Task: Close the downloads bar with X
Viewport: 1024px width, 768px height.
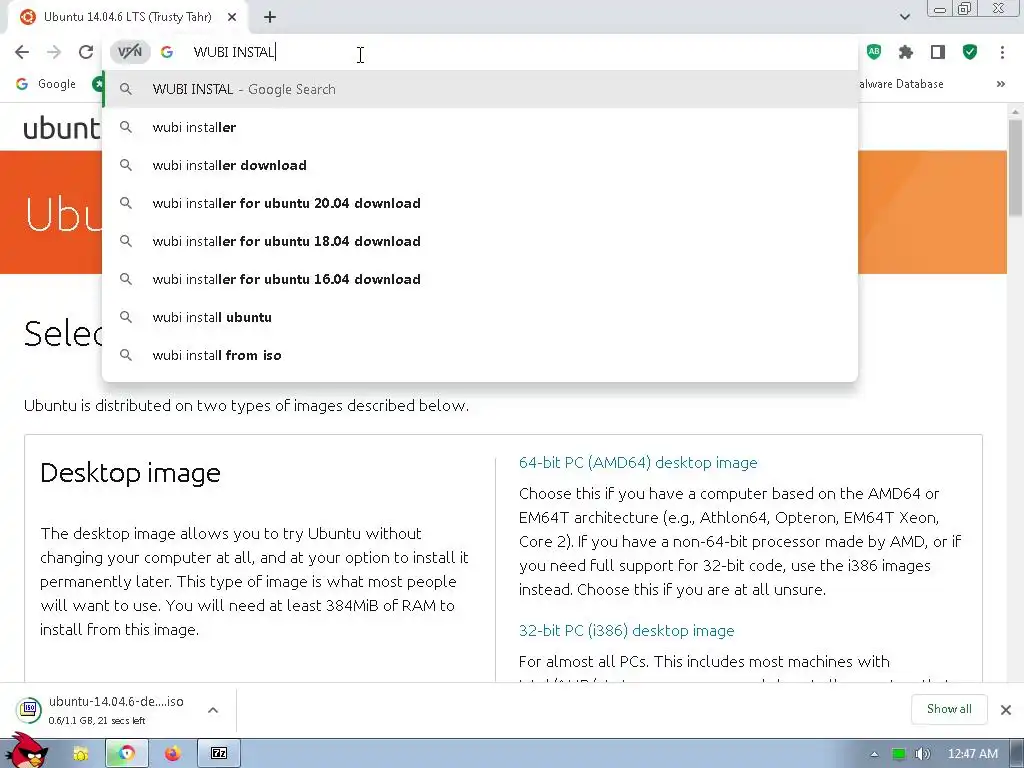Action: (x=1006, y=710)
